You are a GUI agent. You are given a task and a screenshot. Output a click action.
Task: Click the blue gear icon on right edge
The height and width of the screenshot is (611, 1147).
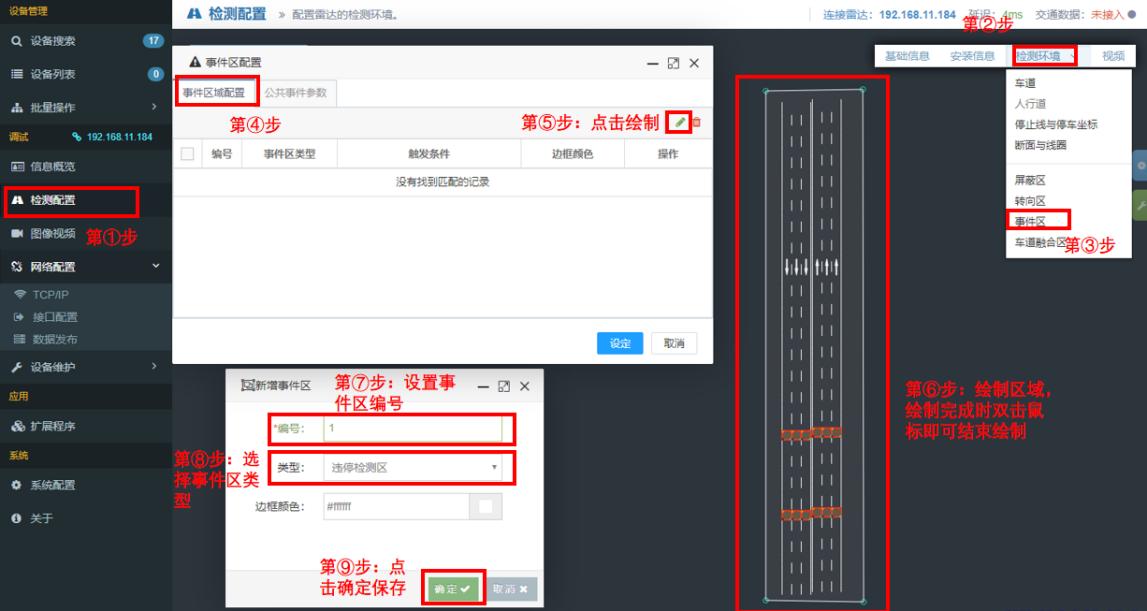(x=1143, y=163)
